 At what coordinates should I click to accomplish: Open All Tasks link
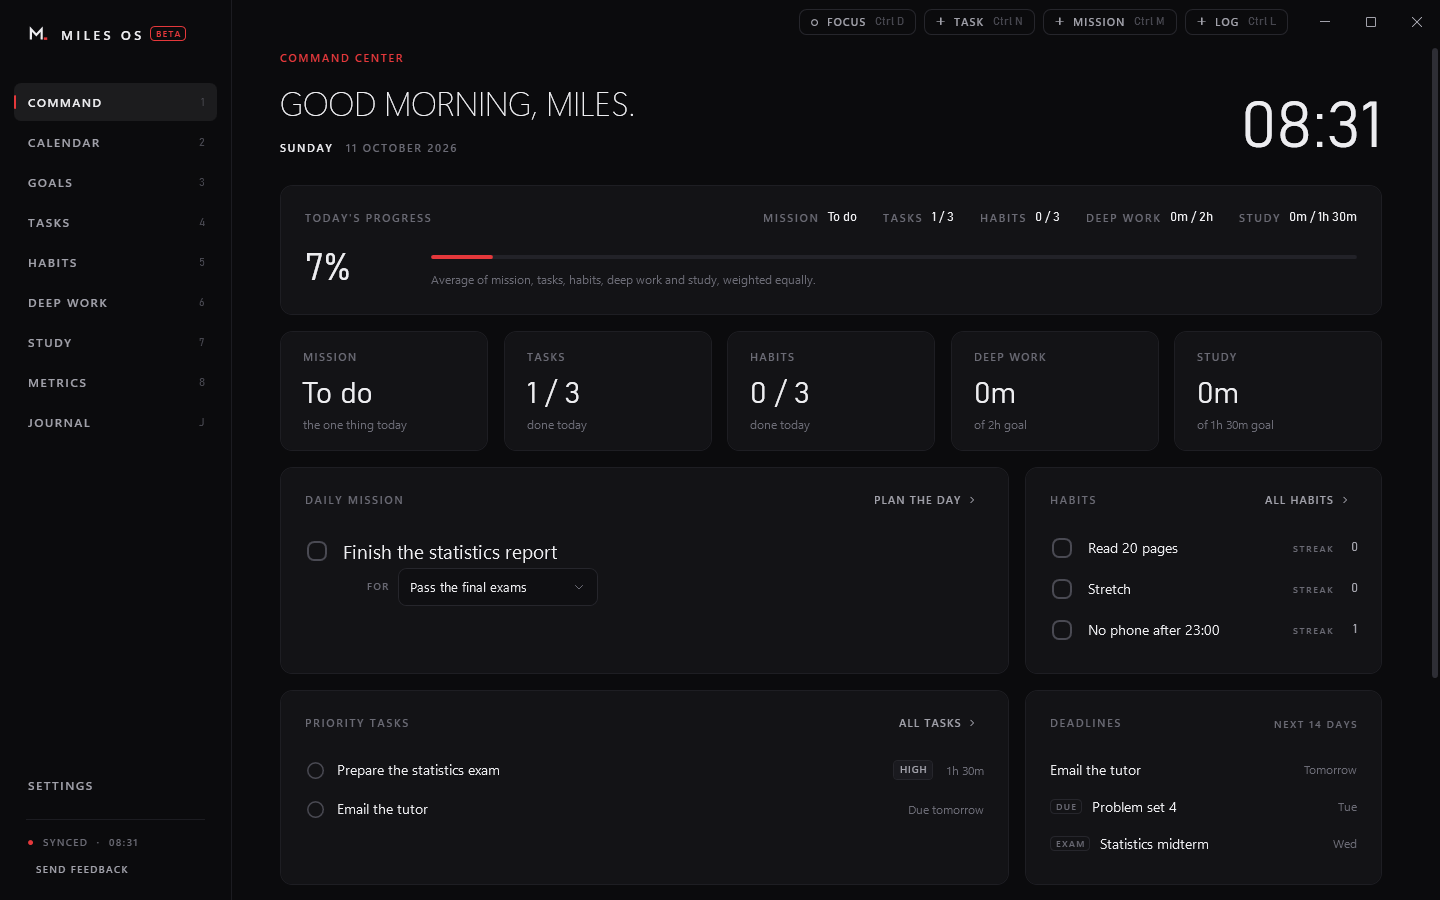coord(937,723)
